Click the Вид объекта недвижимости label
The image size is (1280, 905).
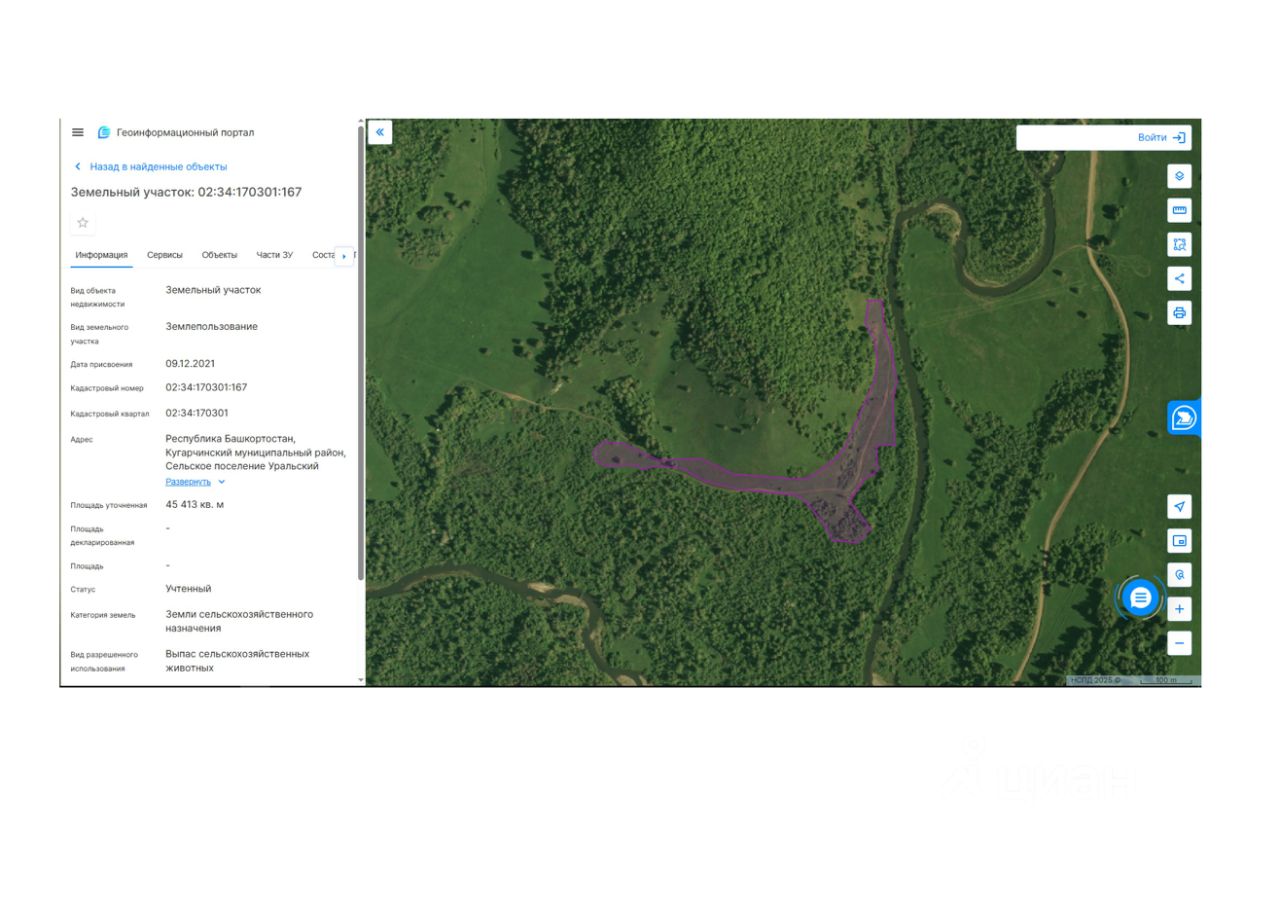(98, 297)
